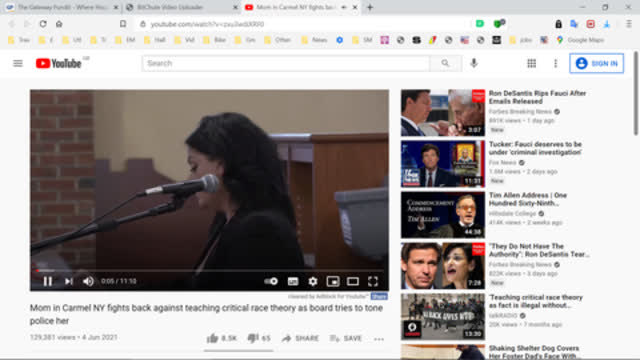Image resolution: width=640 pixels, height=360 pixels.
Task: Open the Google Maps bookmark
Action: pos(580,40)
